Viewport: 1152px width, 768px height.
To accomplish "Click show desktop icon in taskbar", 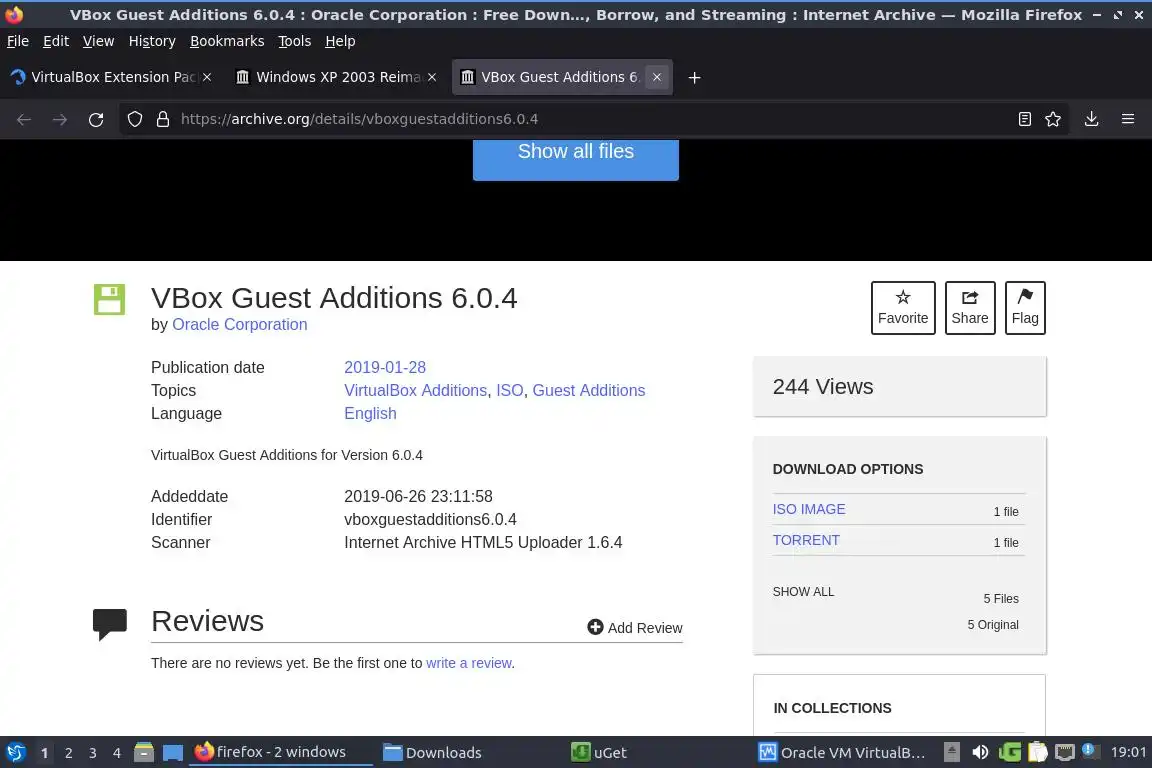I will (x=173, y=753).
